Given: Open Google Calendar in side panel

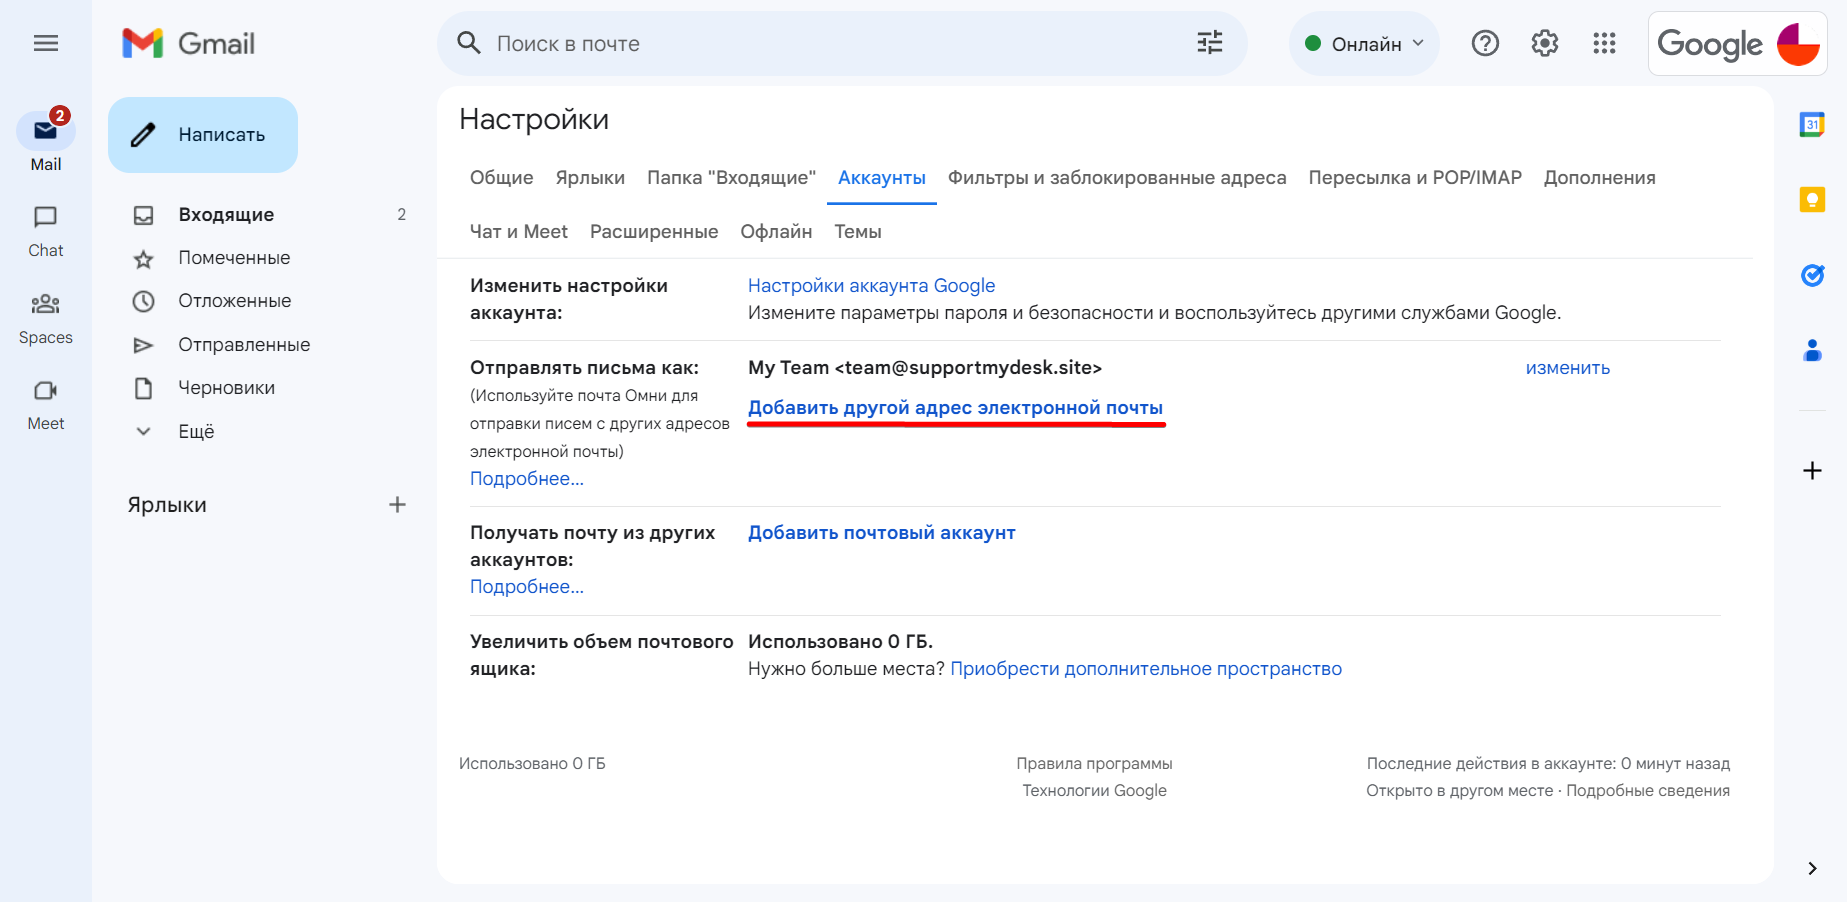Looking at the screenshot, I should tap(1812, 124).
